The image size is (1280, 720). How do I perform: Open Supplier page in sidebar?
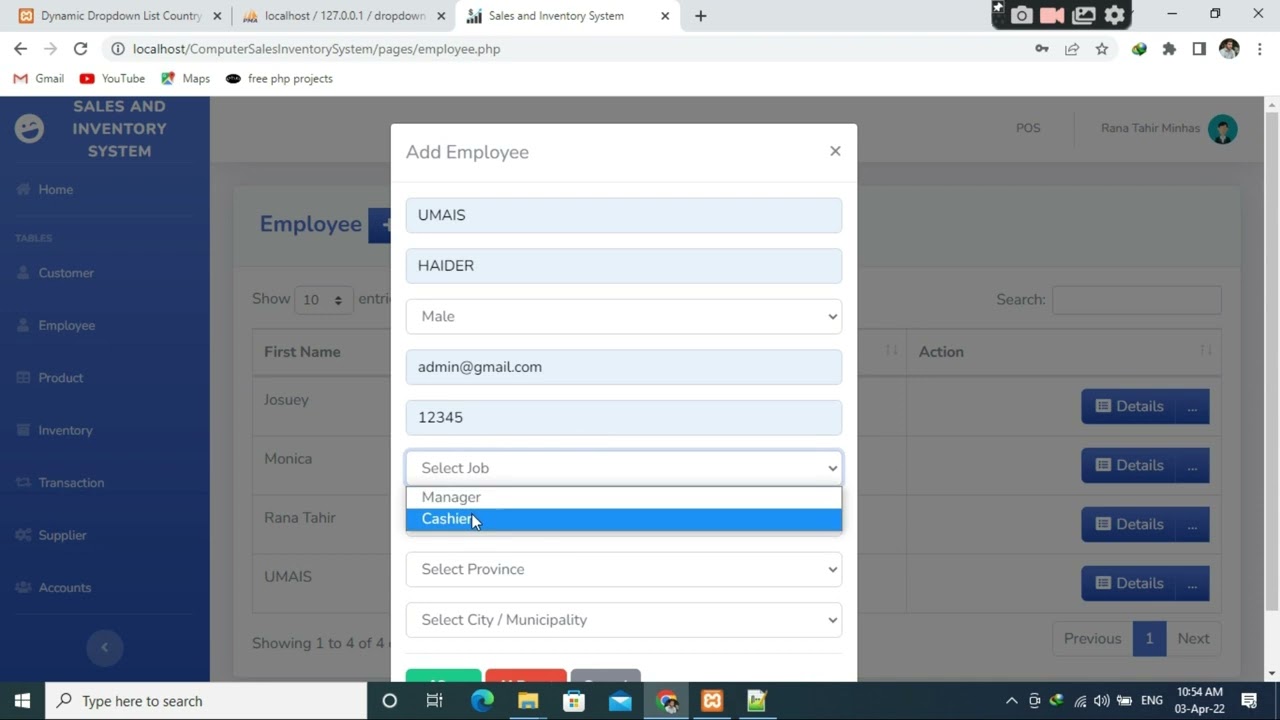(x=52, y=535)
